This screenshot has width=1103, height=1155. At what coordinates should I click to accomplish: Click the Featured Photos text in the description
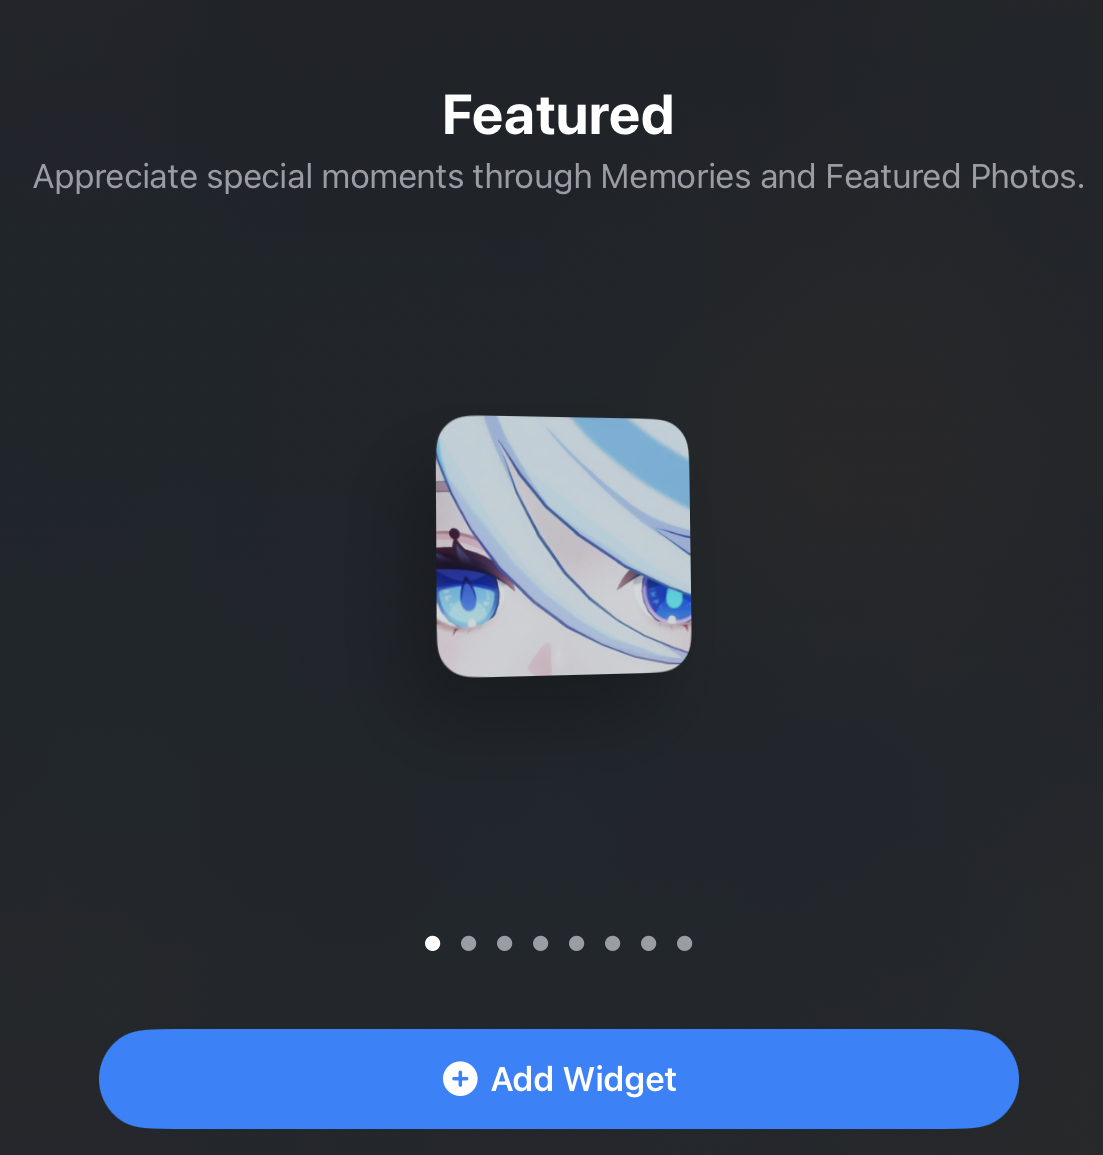(x=955, y=177)
